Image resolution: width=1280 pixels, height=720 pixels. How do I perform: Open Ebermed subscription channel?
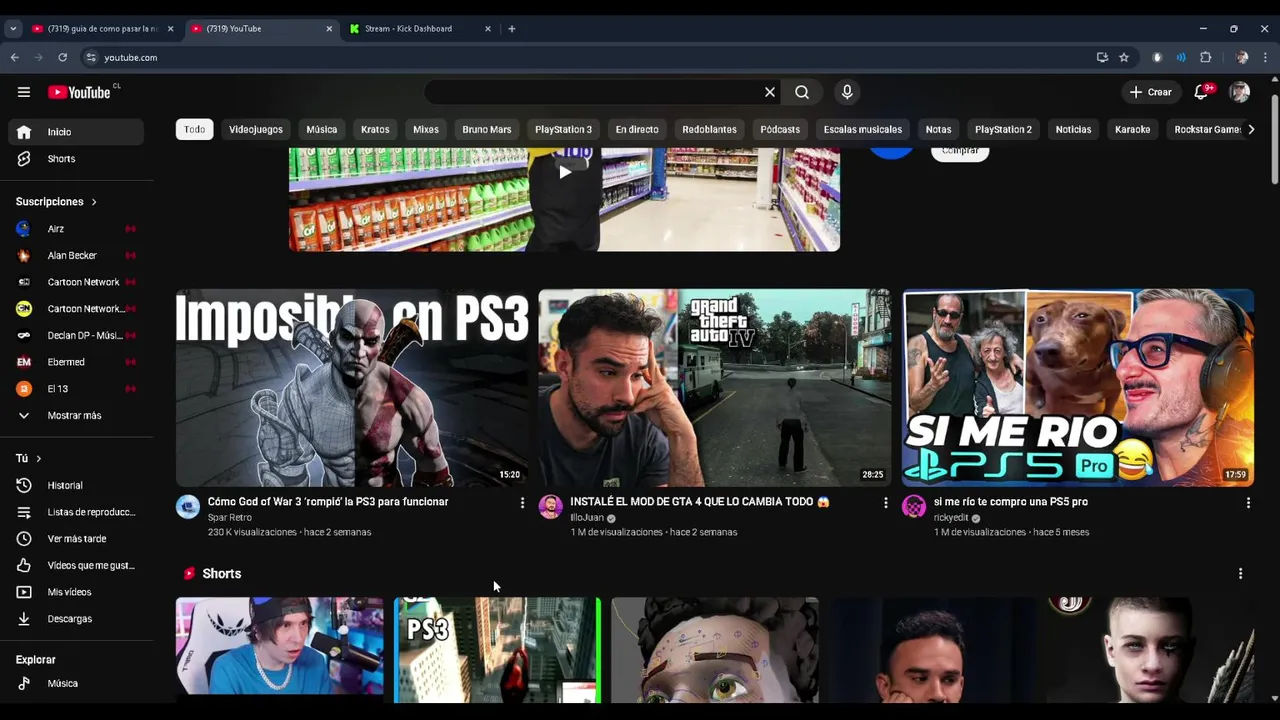pos(76,362)
